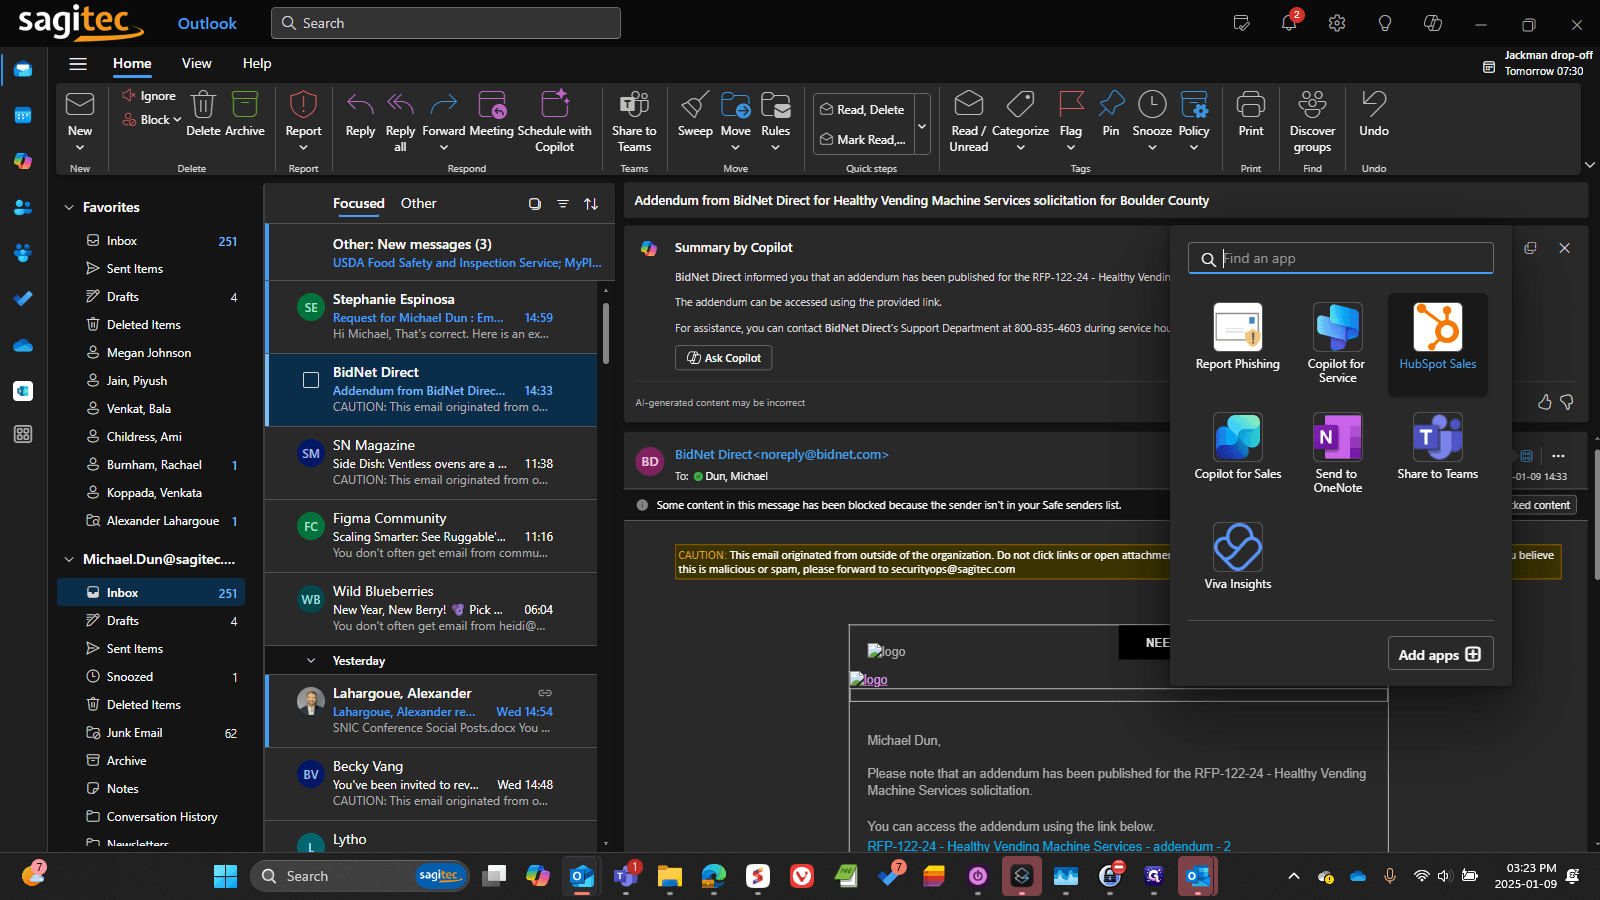
Task: Open Share to Teams add-in
Action: [1437, 446]
